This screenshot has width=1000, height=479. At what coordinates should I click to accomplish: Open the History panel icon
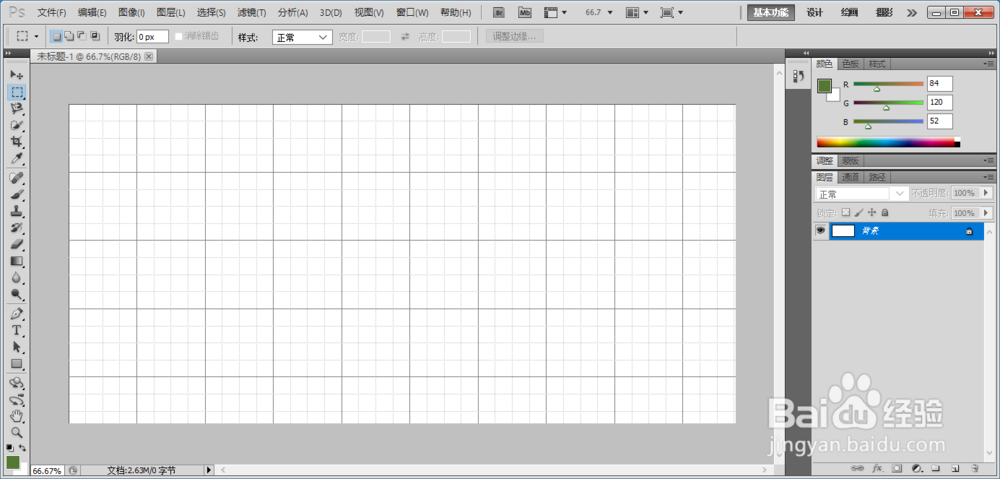click(x=798, y=77)
